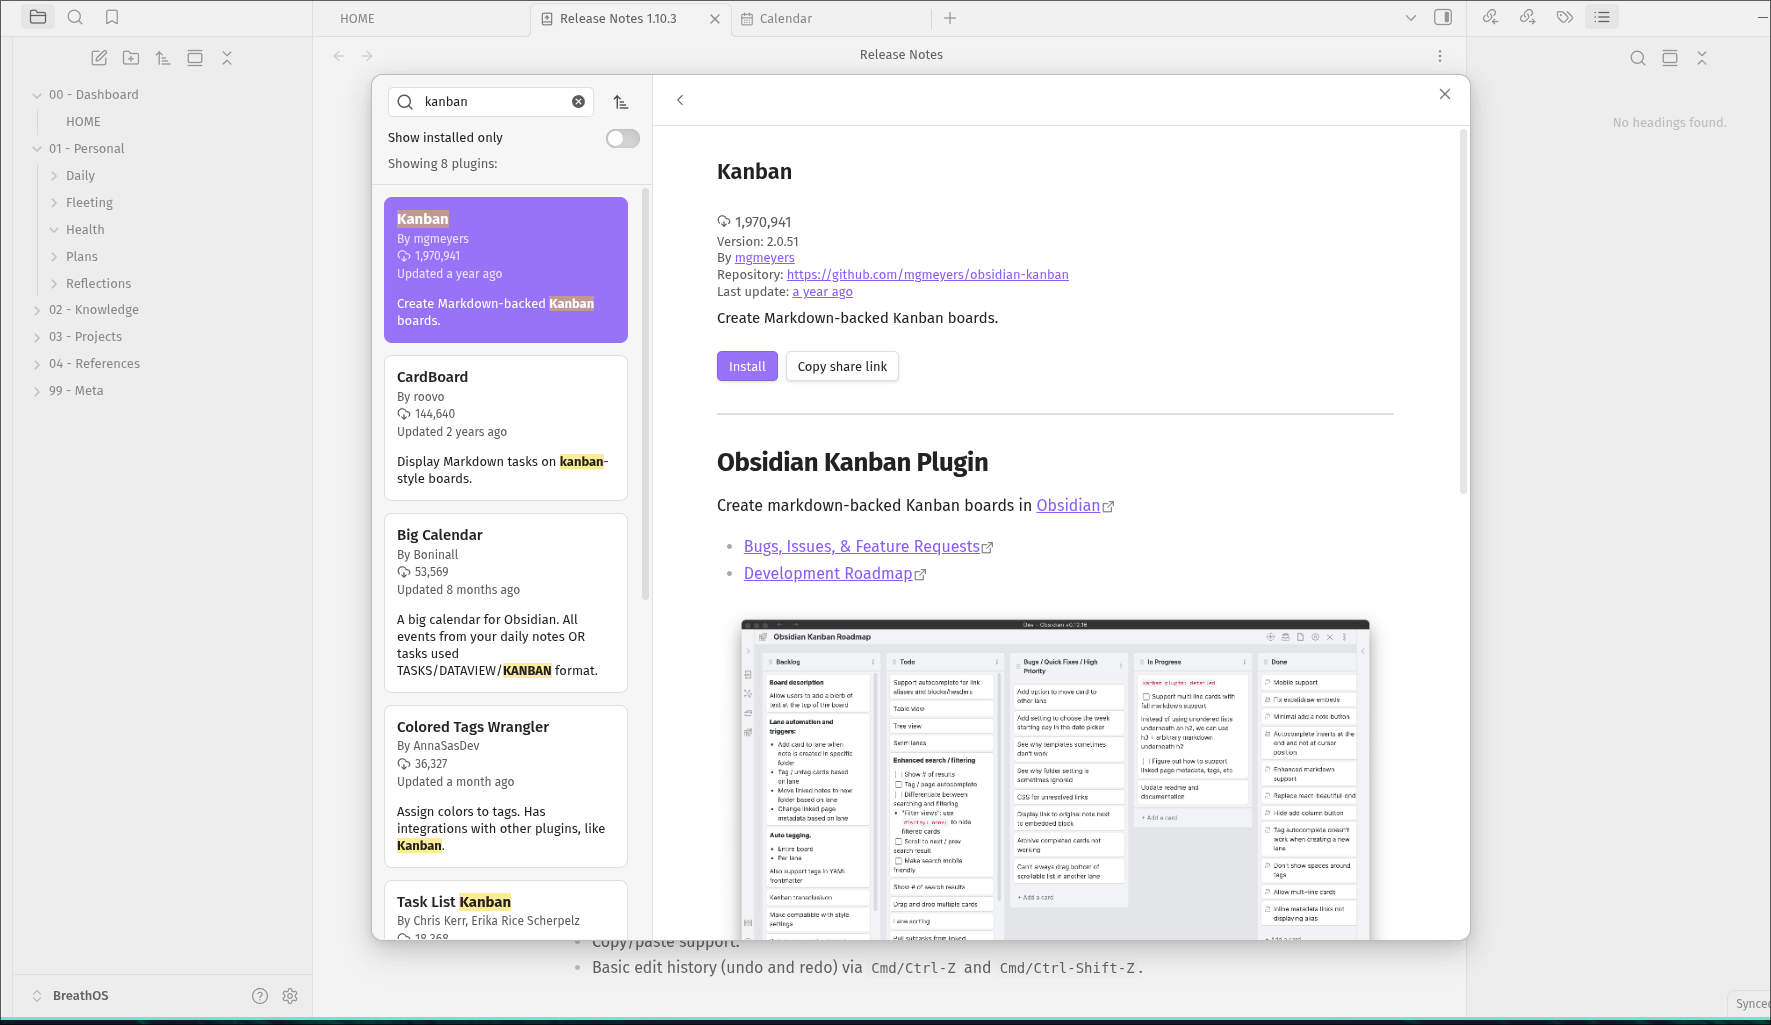Select the Colored Tags Wrangler plugin card

pos(506,787)
